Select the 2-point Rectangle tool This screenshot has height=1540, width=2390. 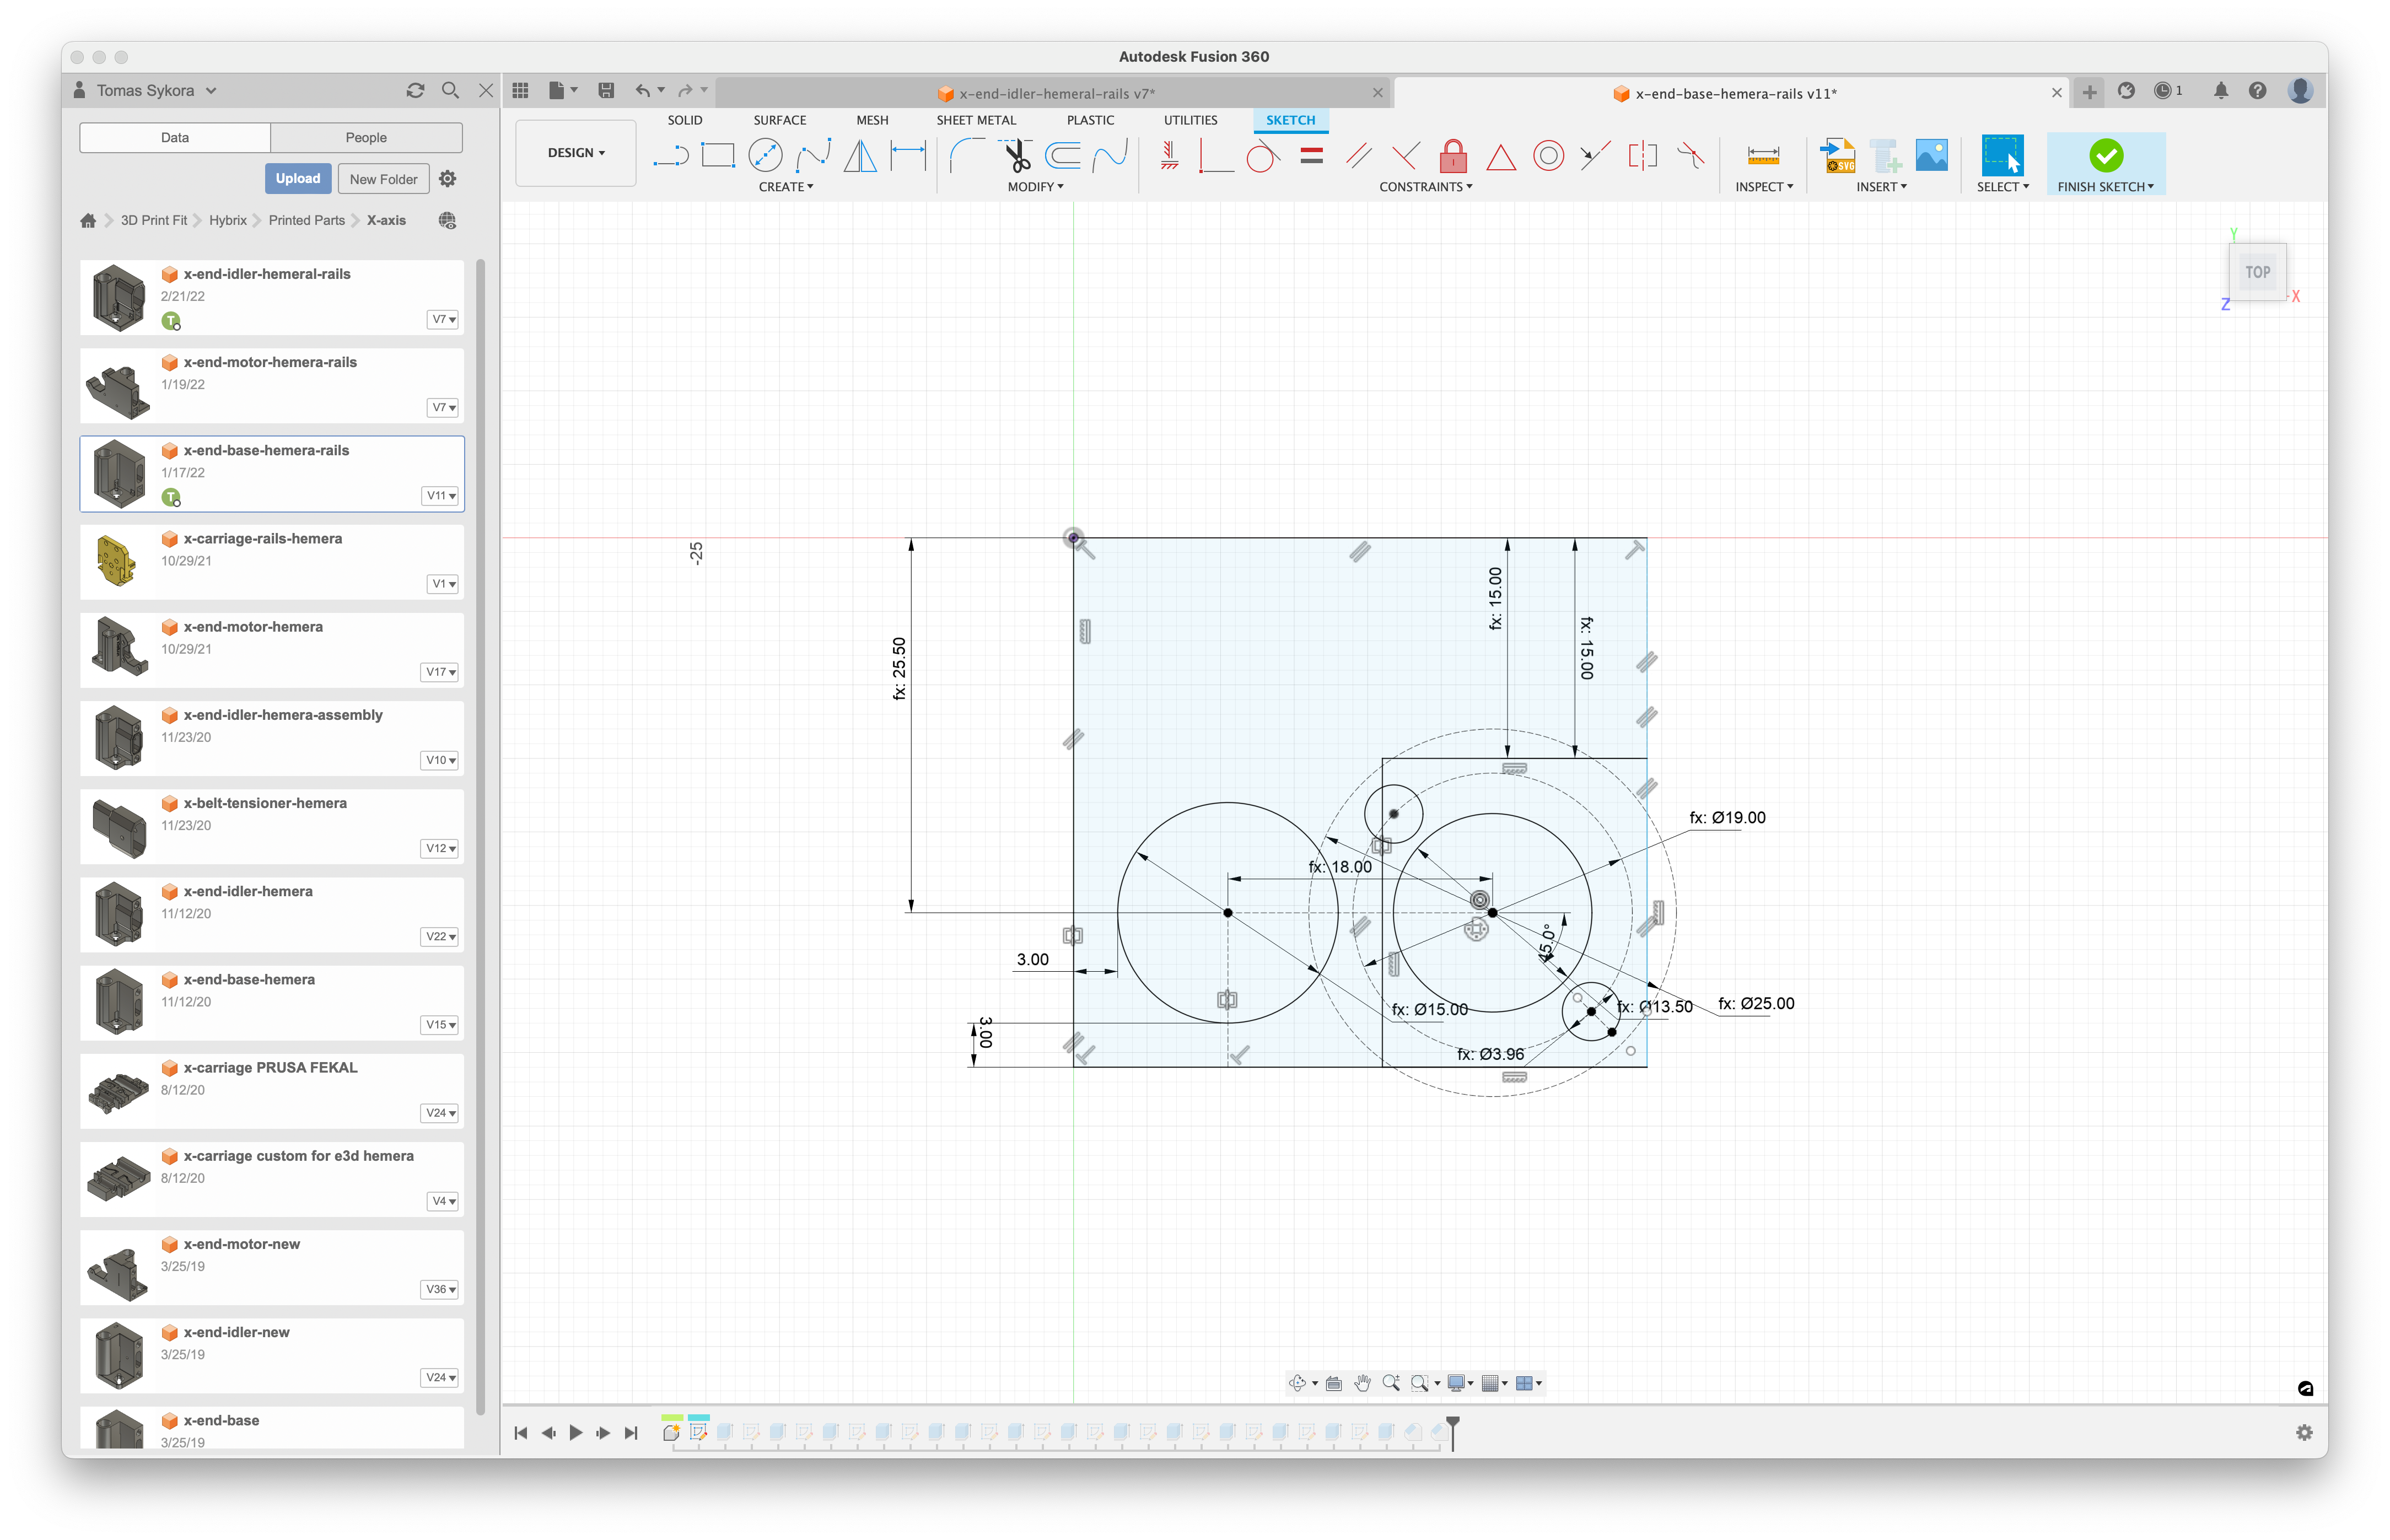[x=717, y=156]
